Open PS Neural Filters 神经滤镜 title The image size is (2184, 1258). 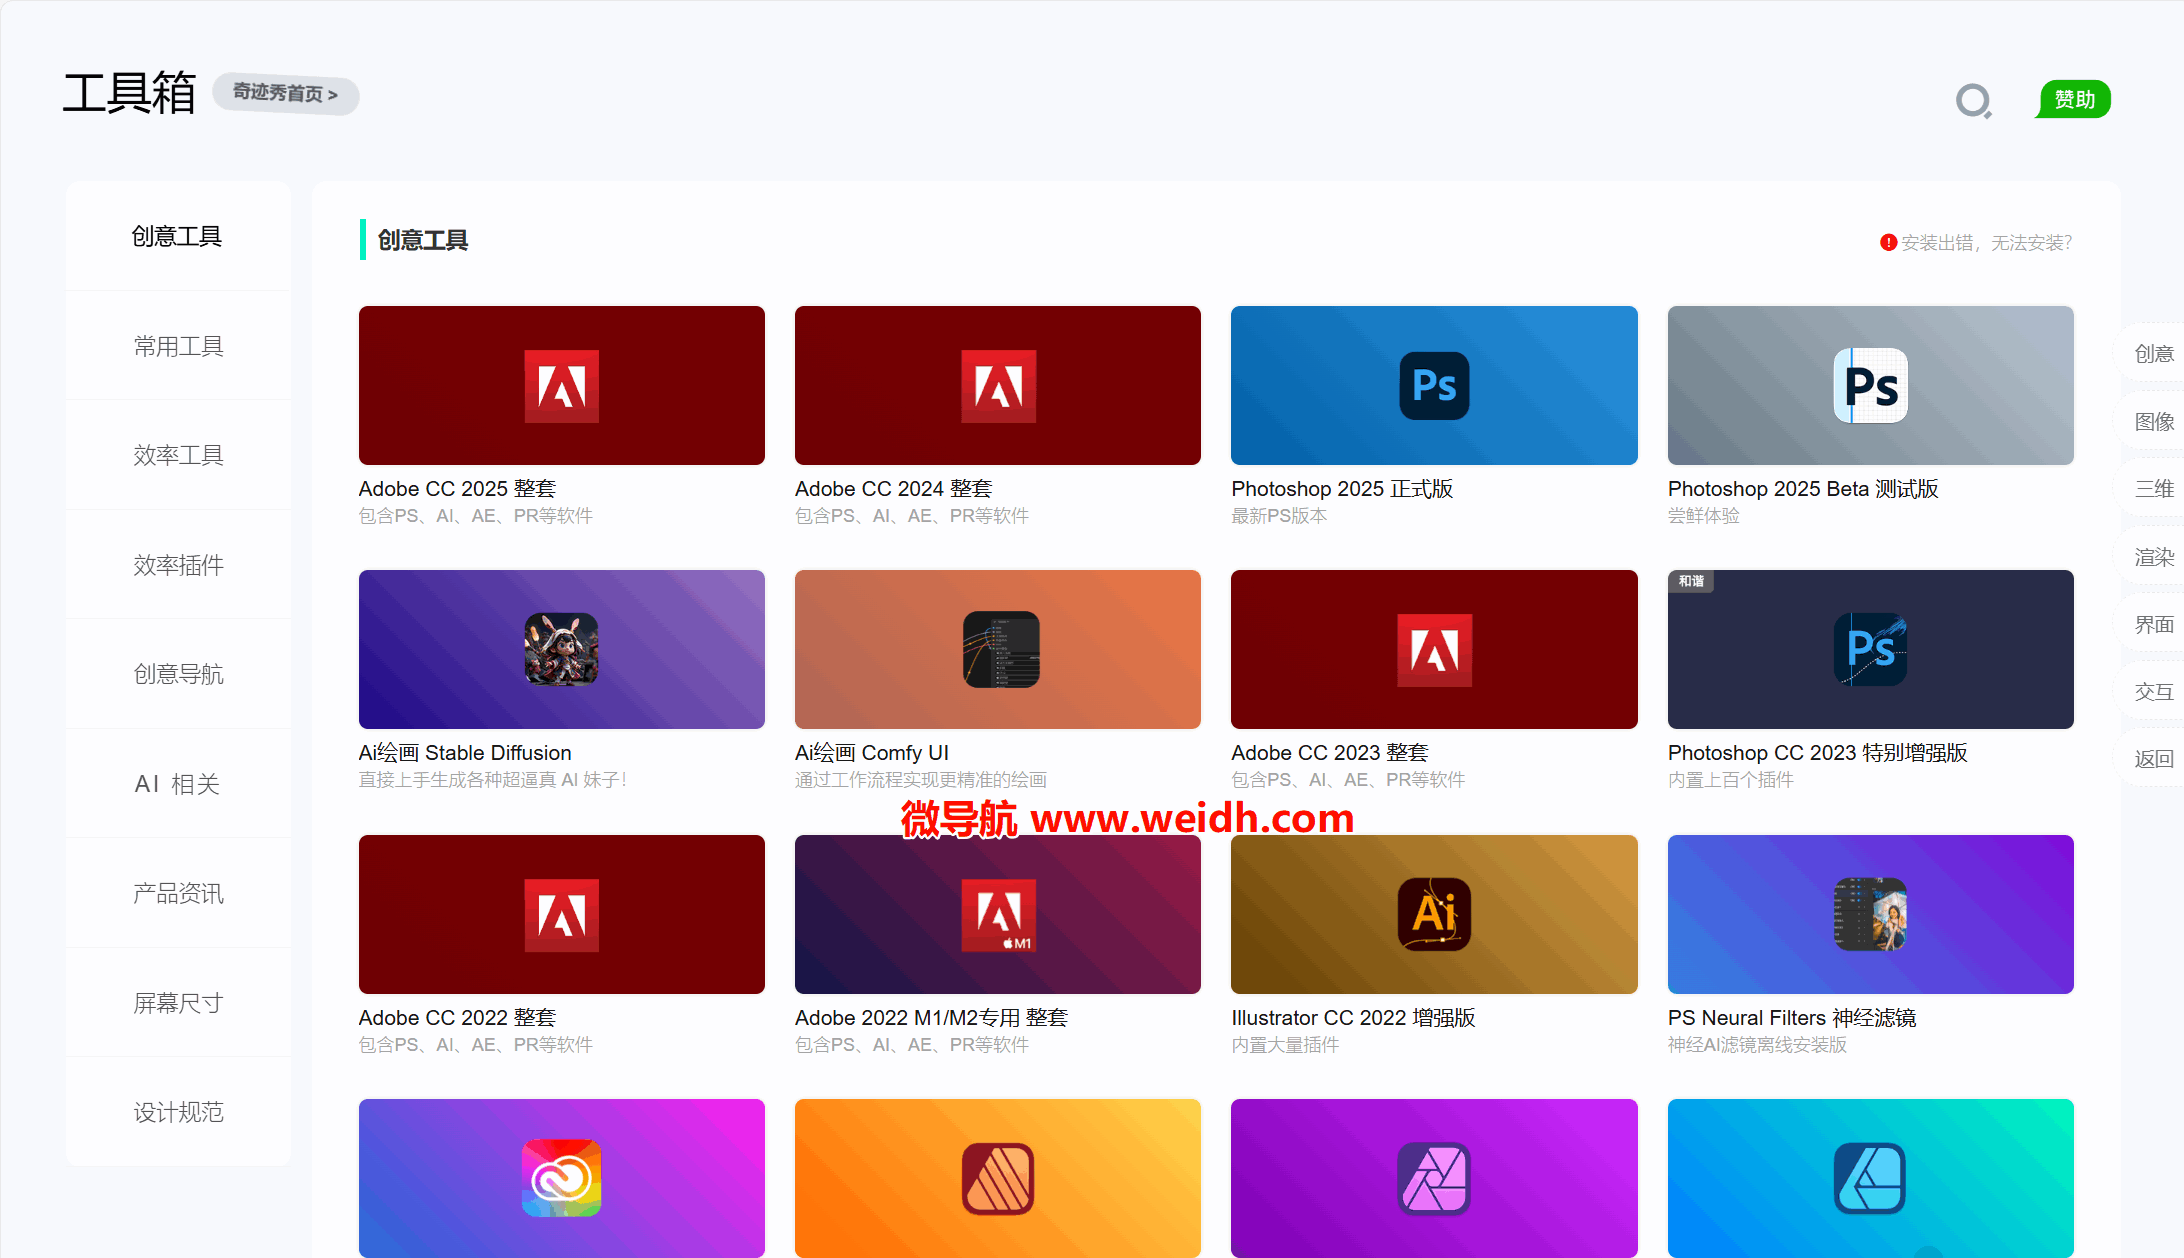(1792, 1018)
